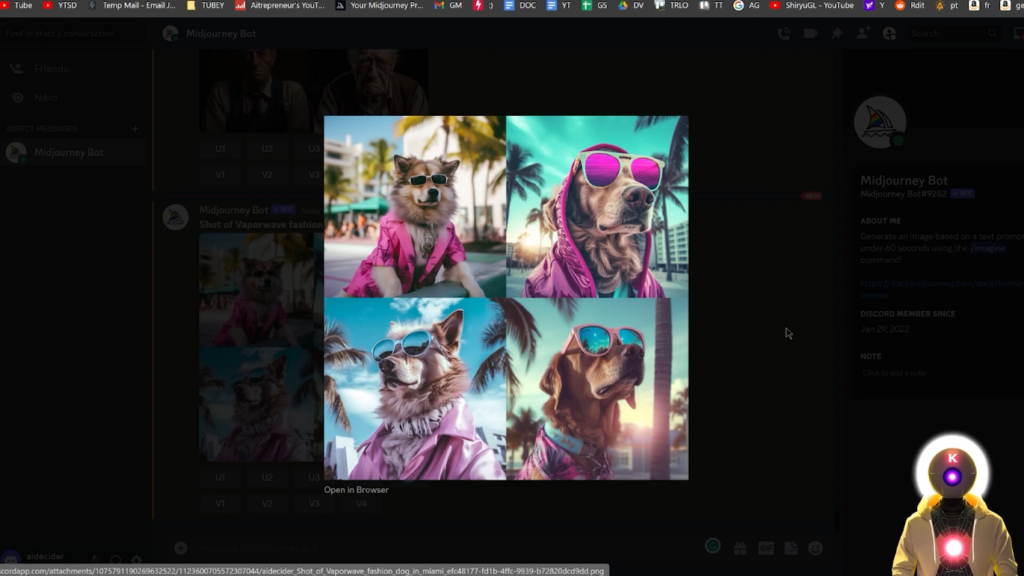Click V1 under the old man images
Image resolution: width=1024 pixels, height=576 pixels.
(220, 175)
